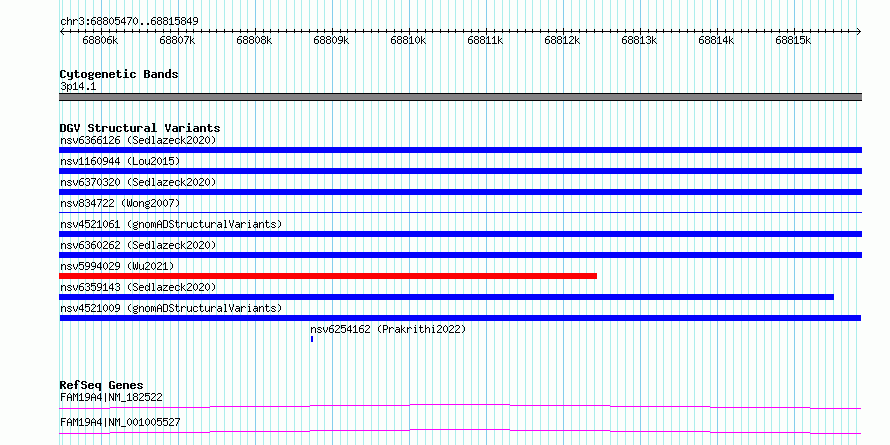Open the FAM19A4|NM_001005527 gene label

120,422
